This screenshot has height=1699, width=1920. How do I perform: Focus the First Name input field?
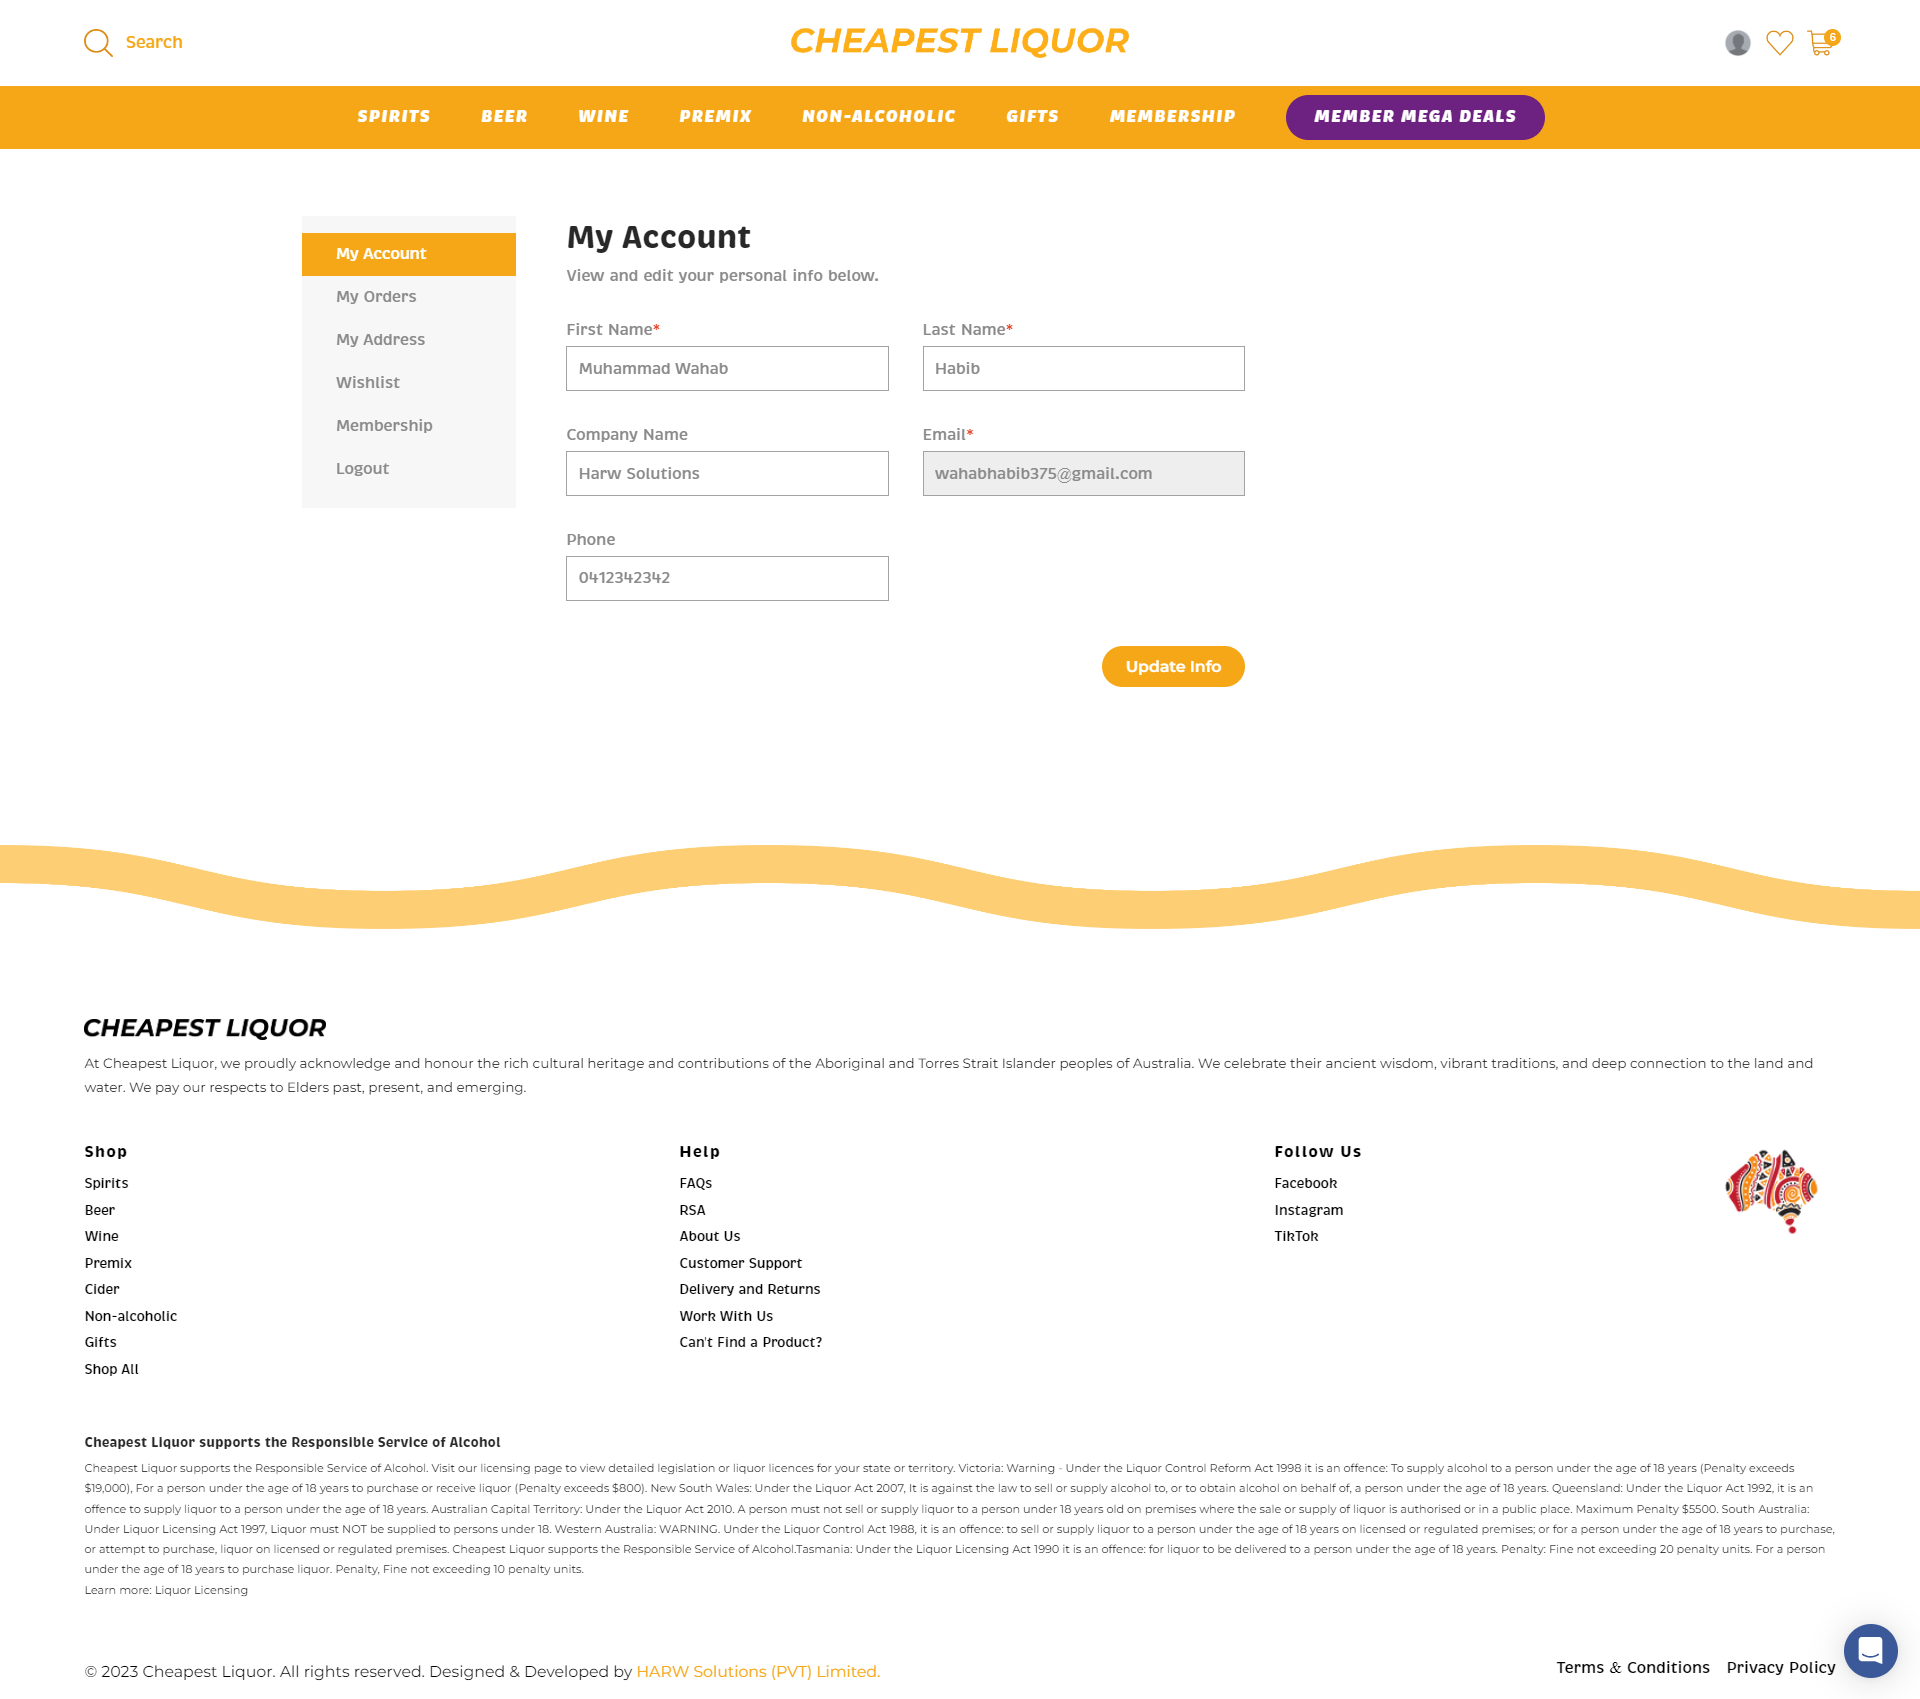727,369
